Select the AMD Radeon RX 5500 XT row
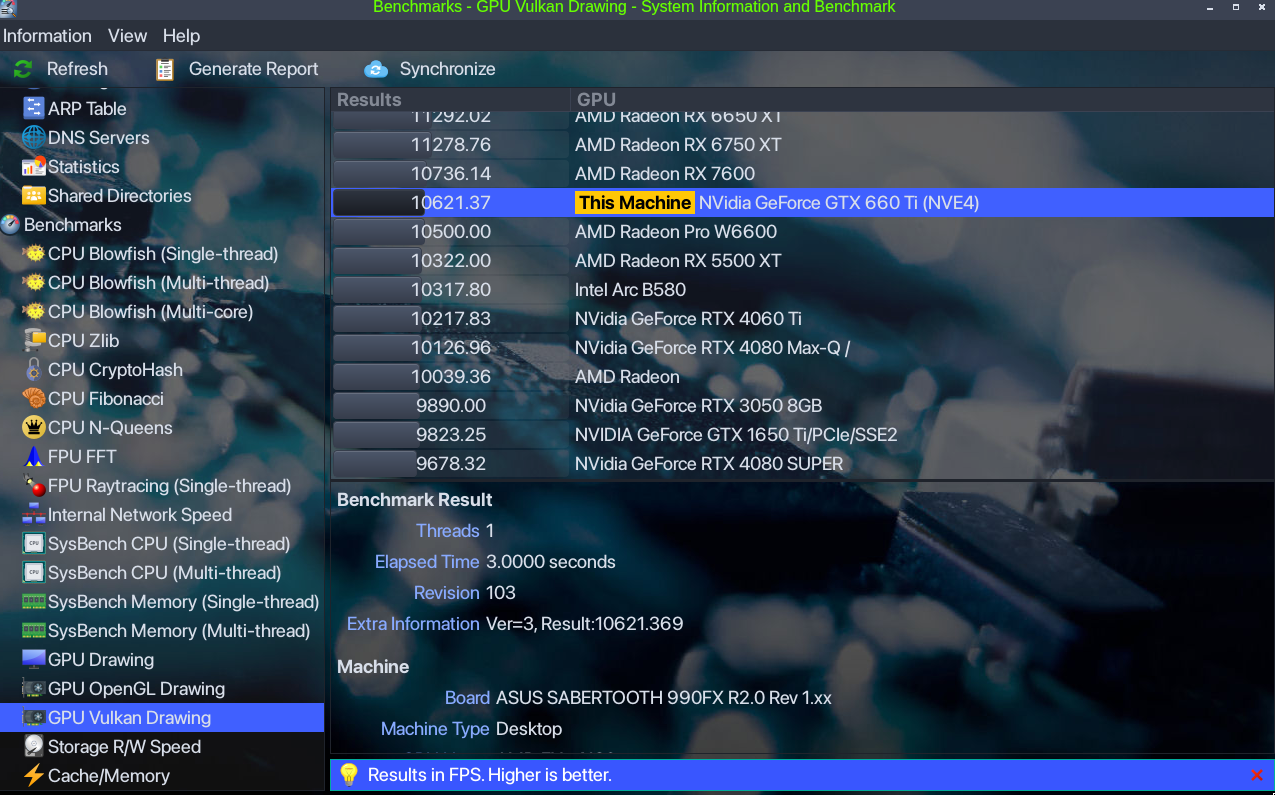This screenshot has height=795, width=1275. tap(802, 260)
